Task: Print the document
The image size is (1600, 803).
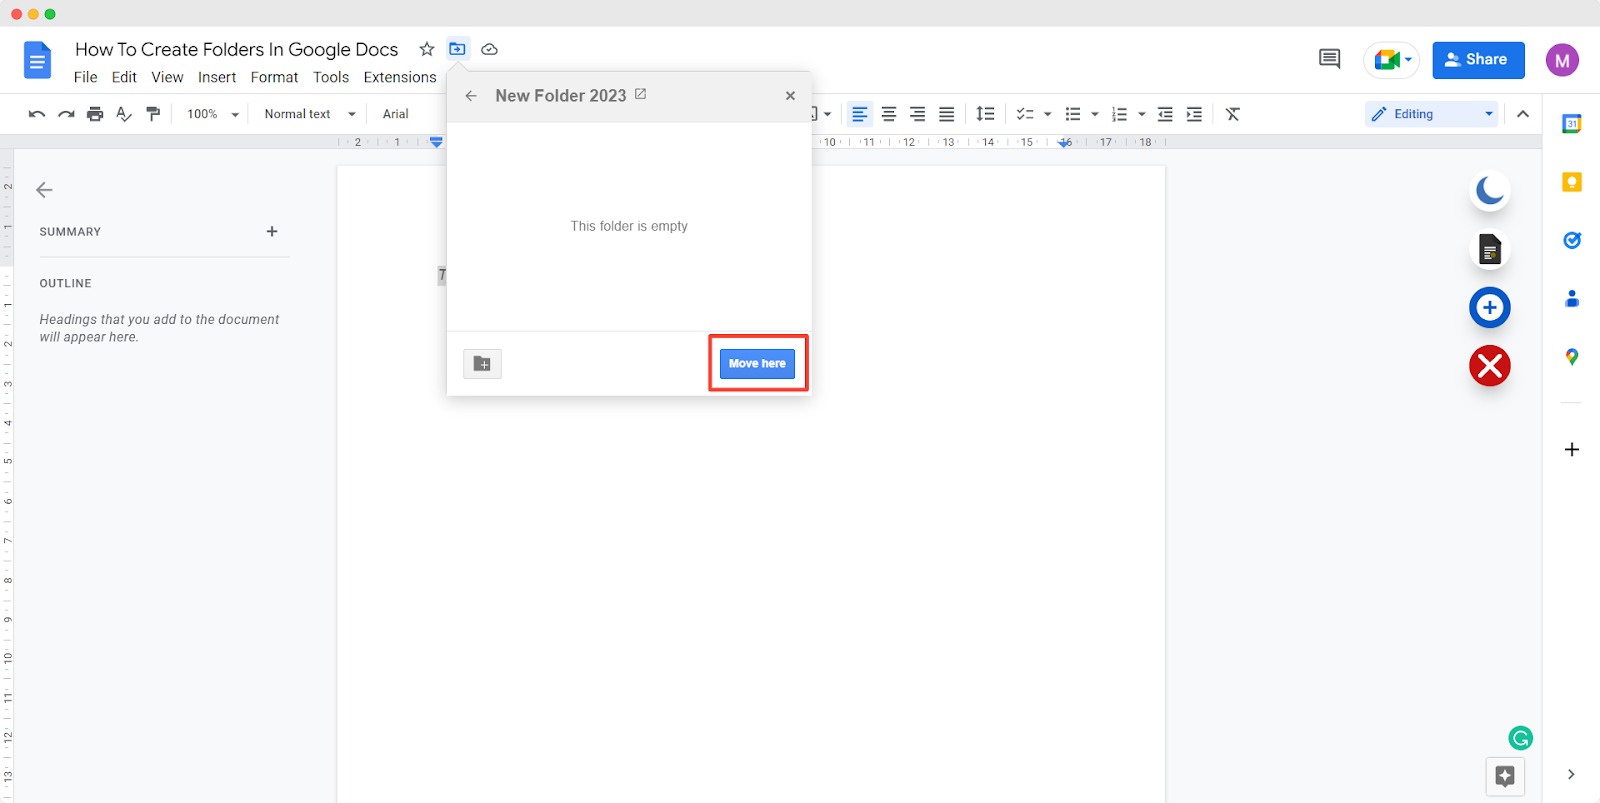Action: tap(95, 114)
